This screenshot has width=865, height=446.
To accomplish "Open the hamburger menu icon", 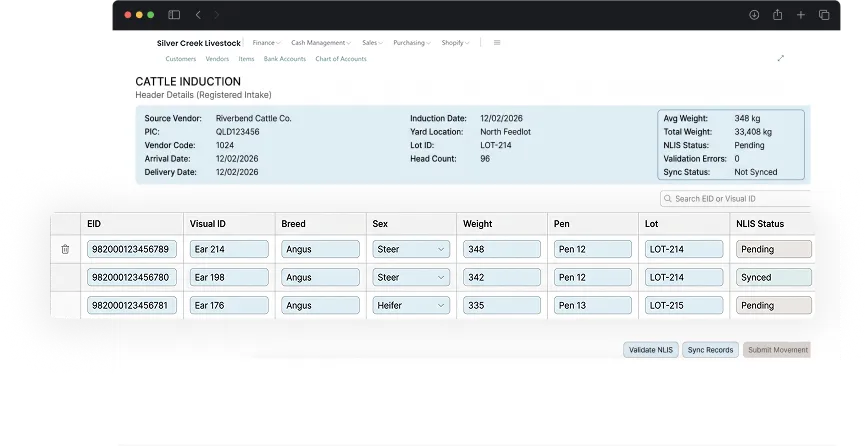I will tap(497, 43).
